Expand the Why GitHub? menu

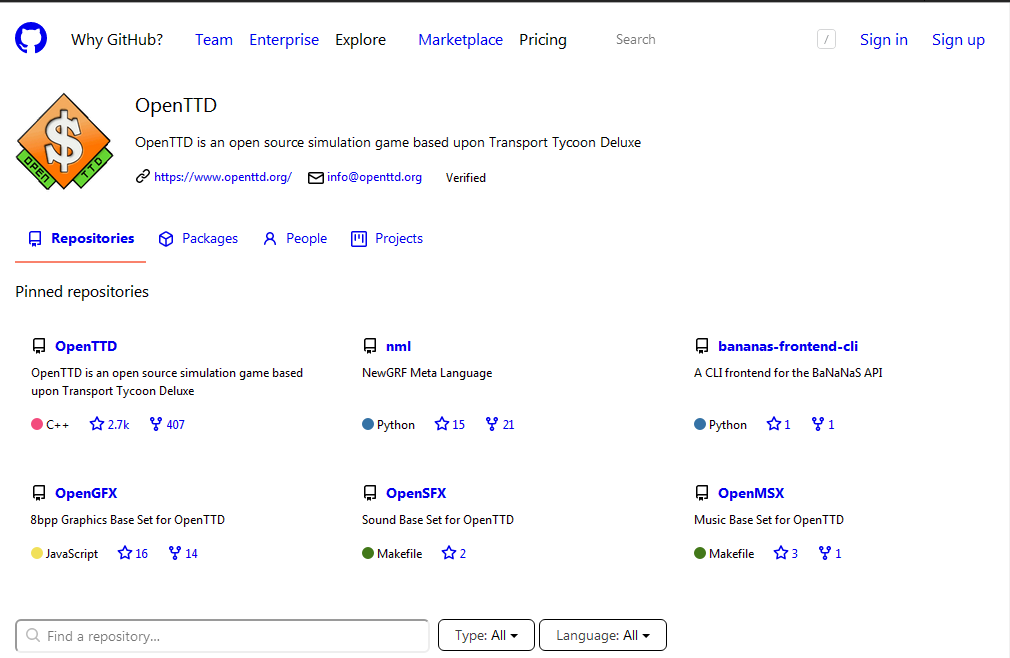click(117, 40)
